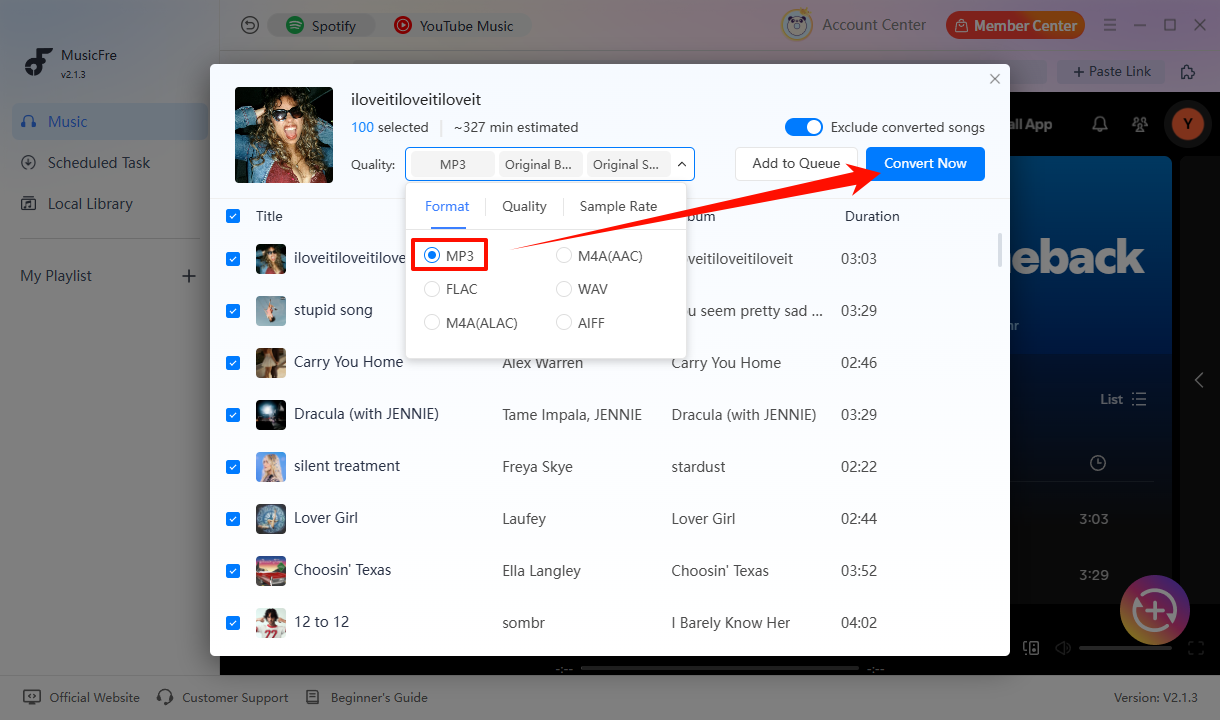The height and width of the screenshot is (720, 1220).
Task: Close the conversion dialog with the X
Action: point(994,79)
